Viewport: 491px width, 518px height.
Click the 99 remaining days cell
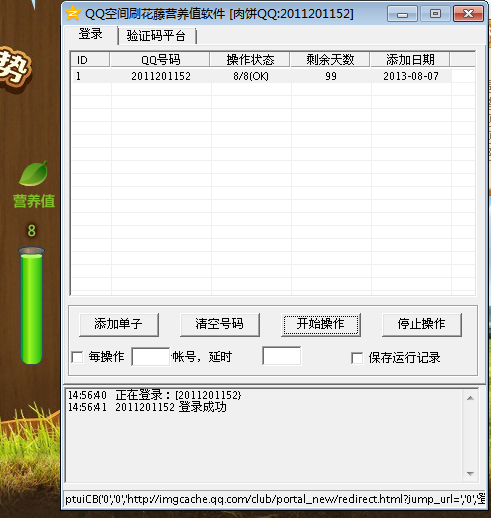331,76
